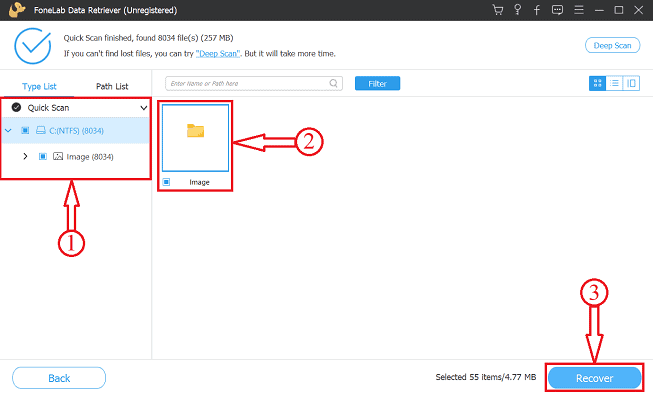Open the Facebook share icon
The image size is (653, 400).
click(x=537, y=10)
